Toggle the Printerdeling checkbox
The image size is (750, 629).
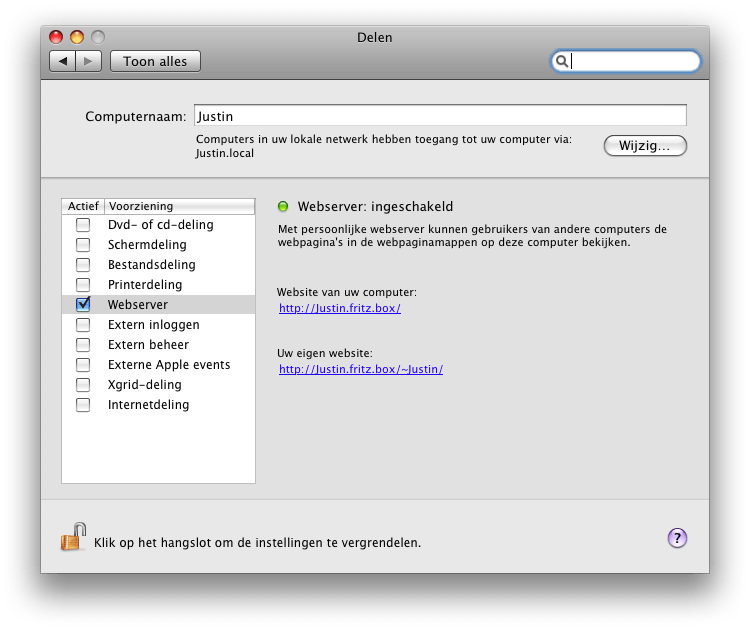click(84, 285)
